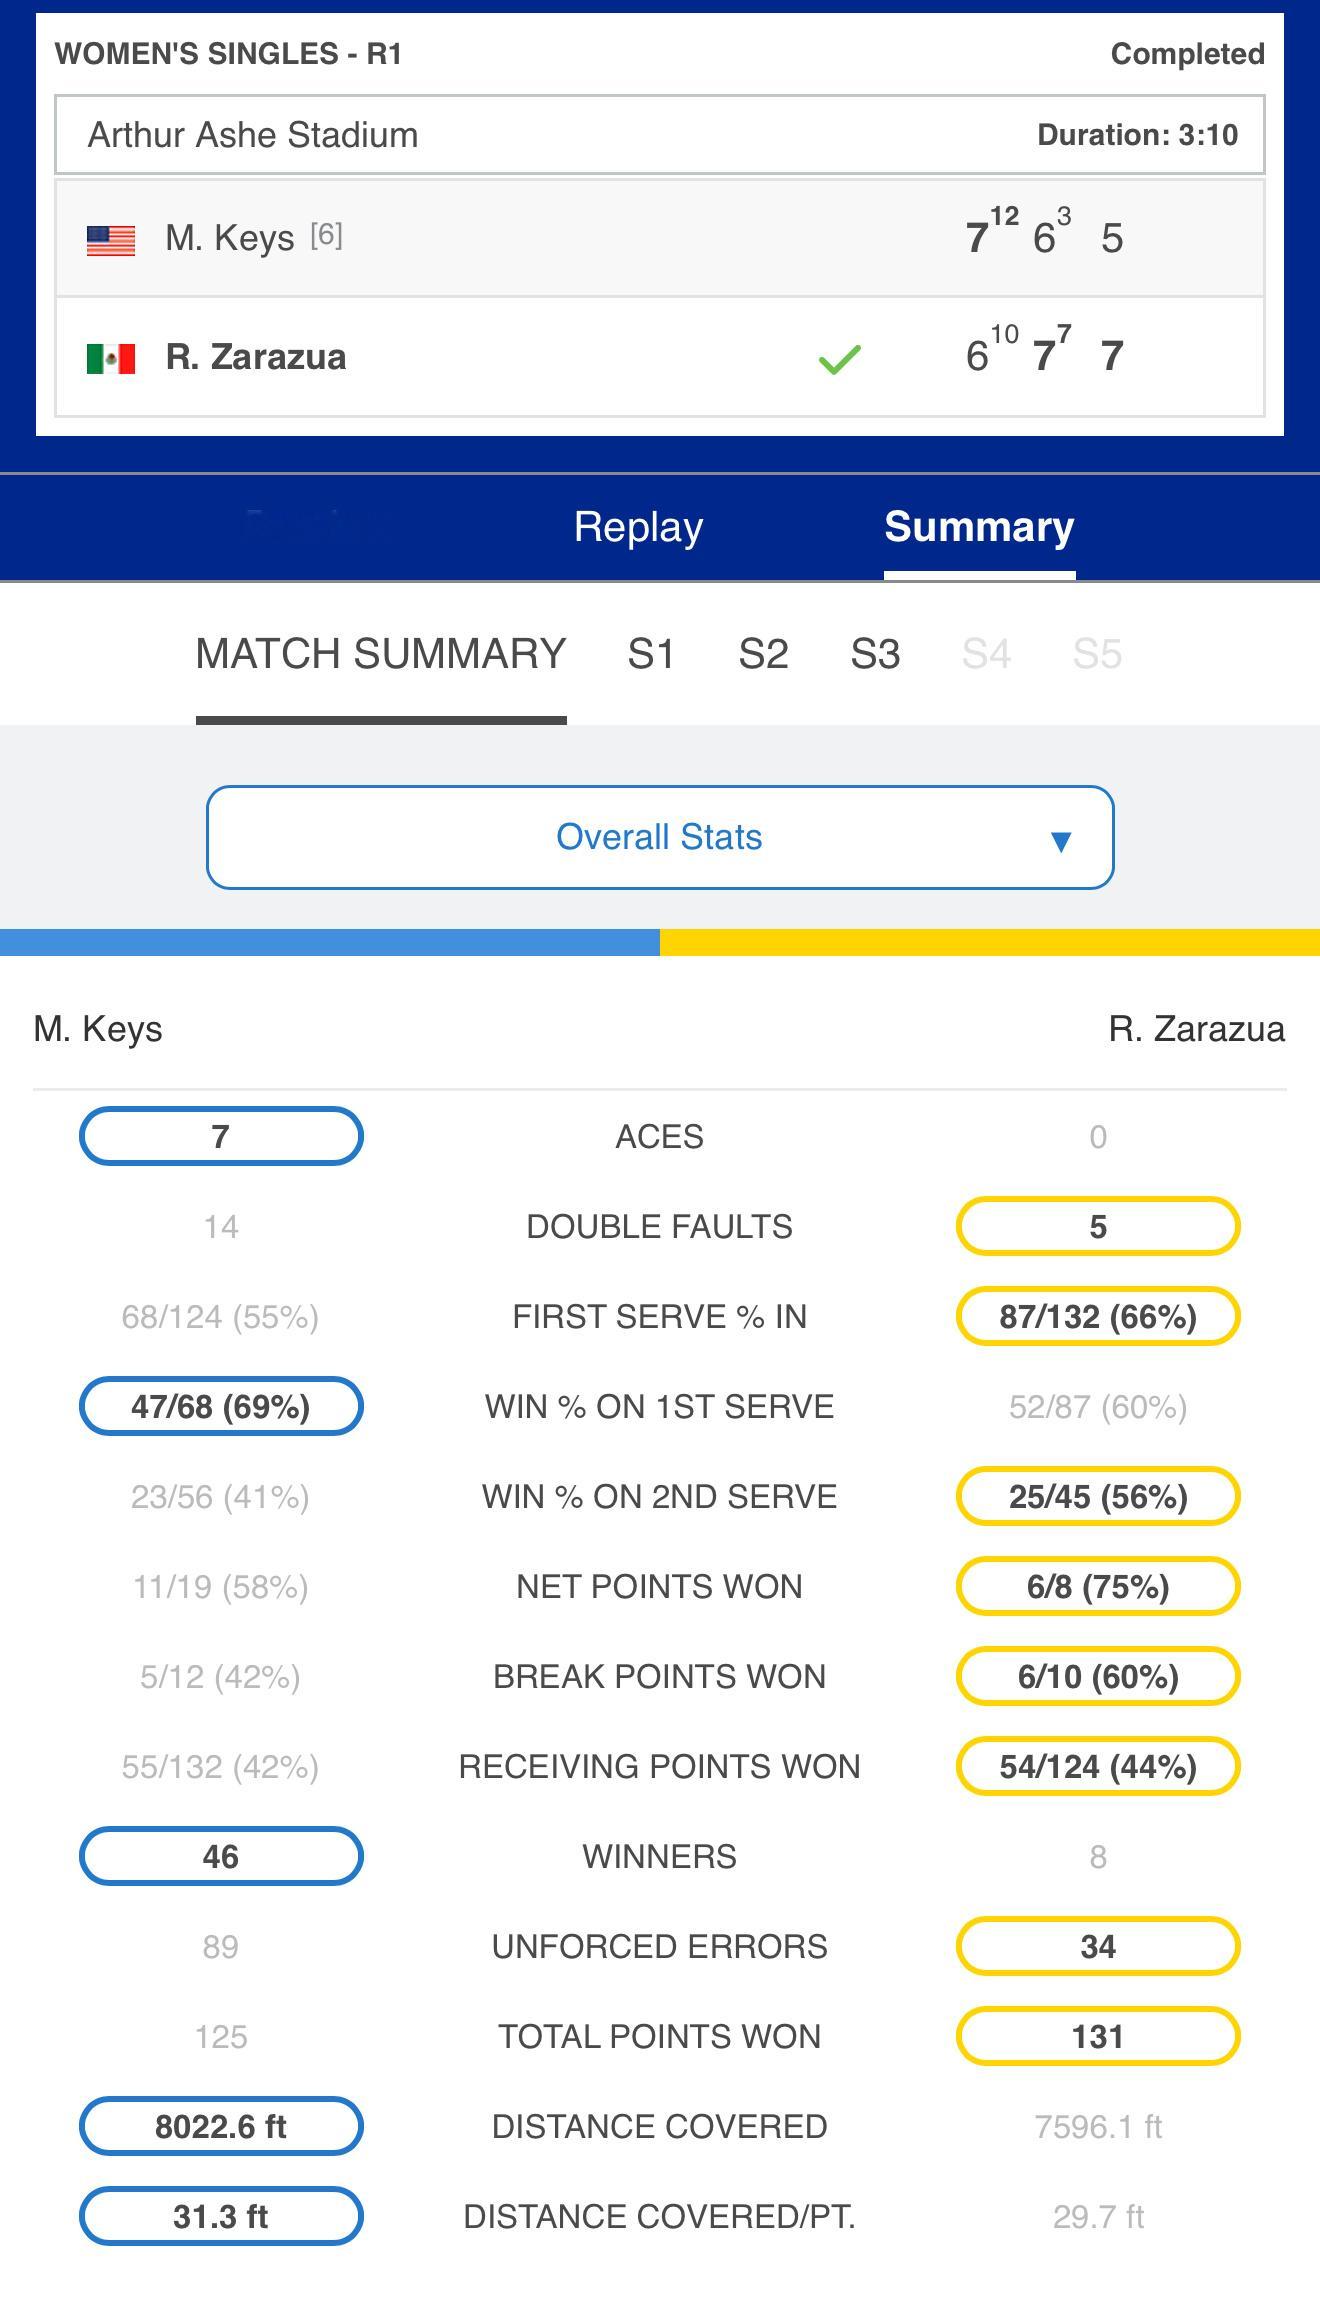This screenshot has width=1320, height=2316.
Task: Show set S2 statistics
Action: pyautogui.click(x=763, y=654)
